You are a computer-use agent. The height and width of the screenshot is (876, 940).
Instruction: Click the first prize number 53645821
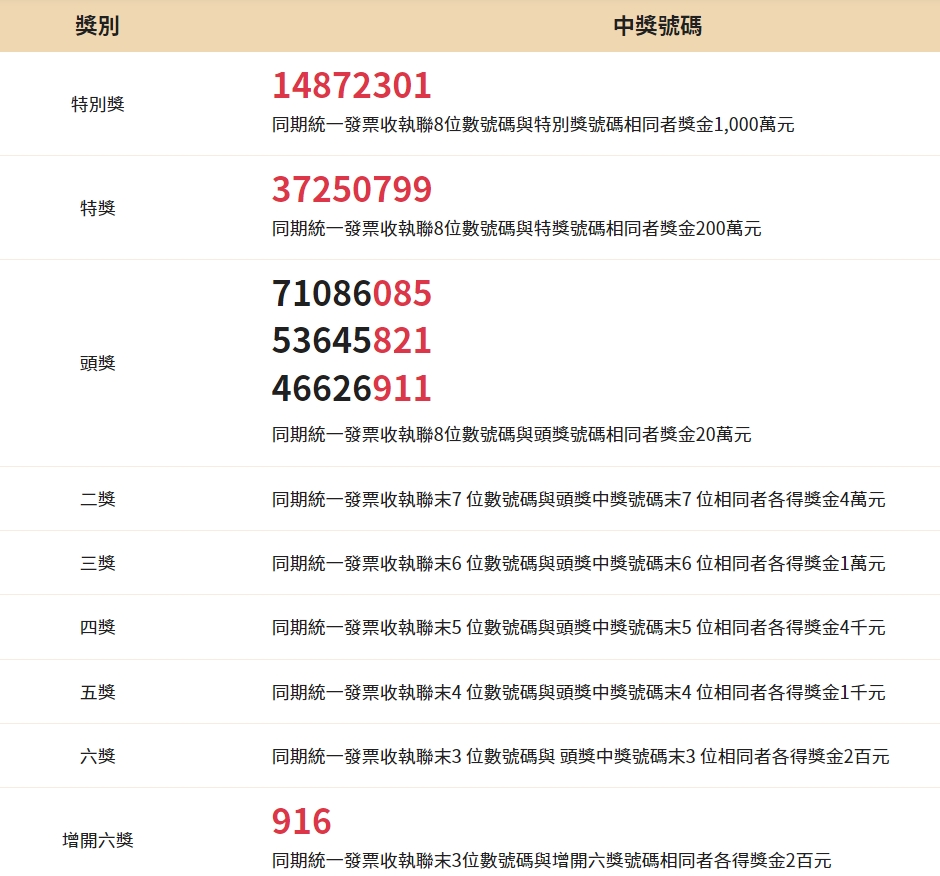(352, 341)
